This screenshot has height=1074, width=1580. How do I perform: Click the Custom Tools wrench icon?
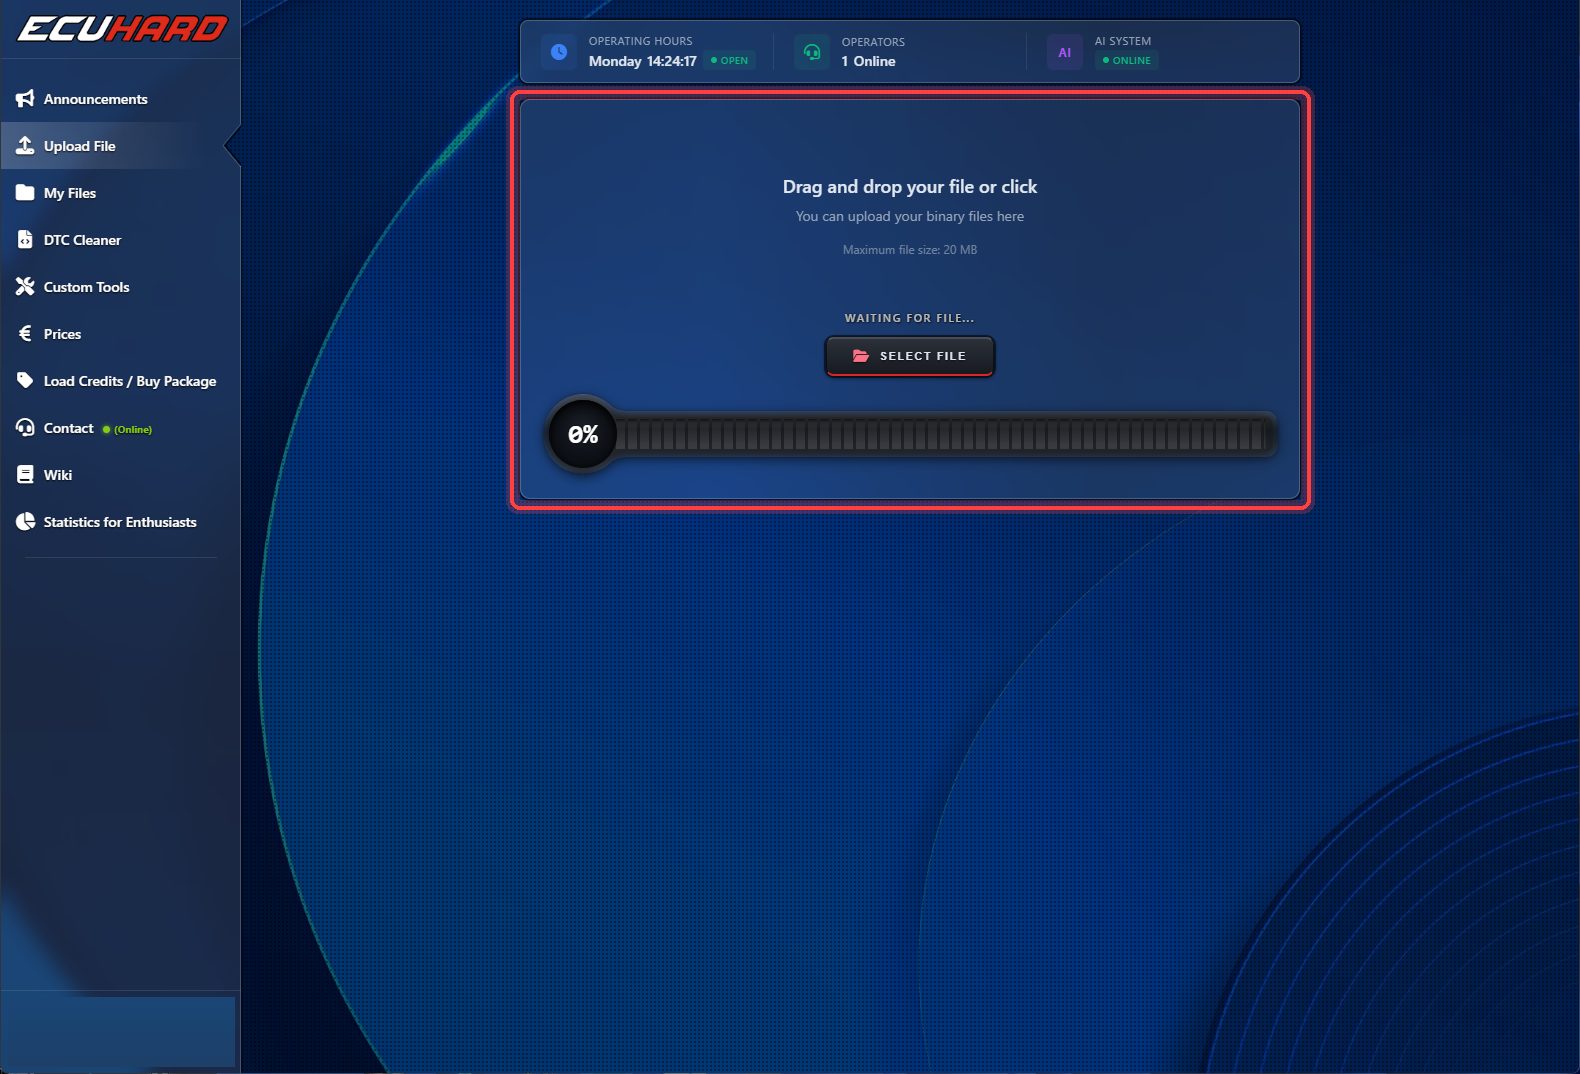coord(25,286)
